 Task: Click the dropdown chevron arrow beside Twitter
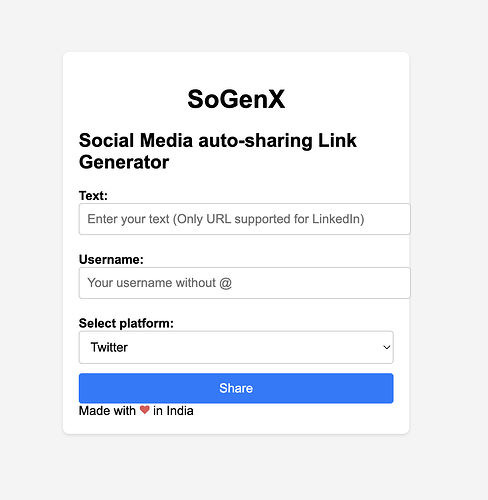(386, 347)
